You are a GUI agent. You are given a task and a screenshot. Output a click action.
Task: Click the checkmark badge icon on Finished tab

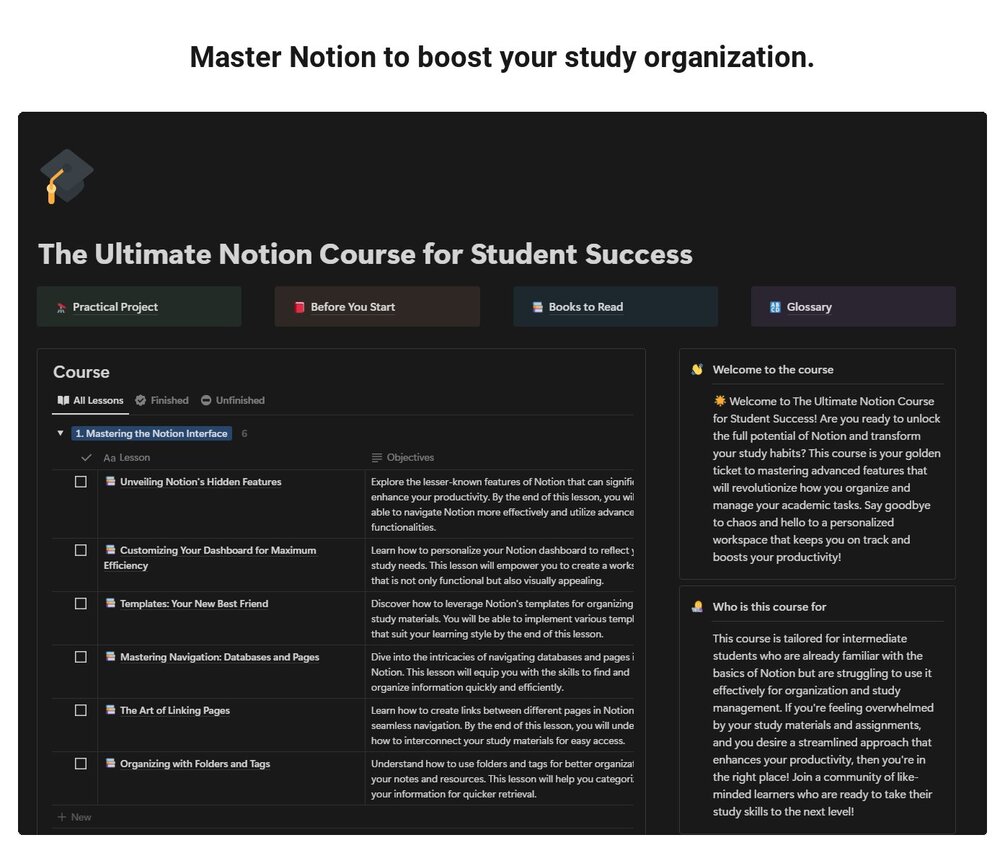140,401
